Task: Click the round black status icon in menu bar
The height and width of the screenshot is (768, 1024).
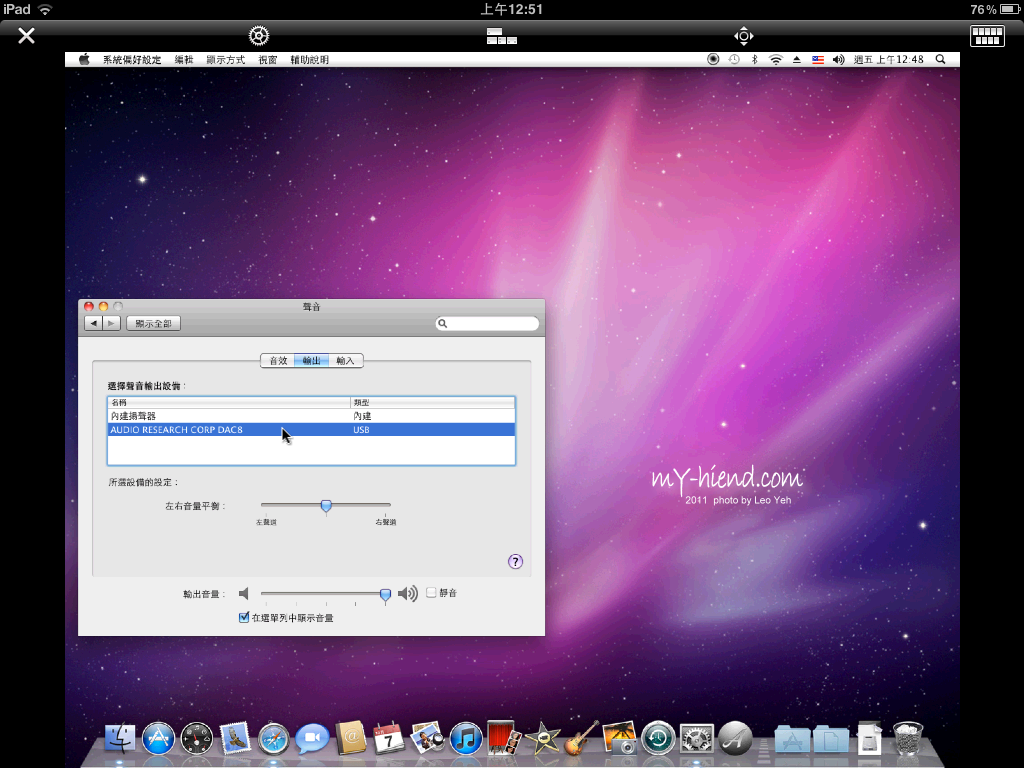Action: point(713,59)
